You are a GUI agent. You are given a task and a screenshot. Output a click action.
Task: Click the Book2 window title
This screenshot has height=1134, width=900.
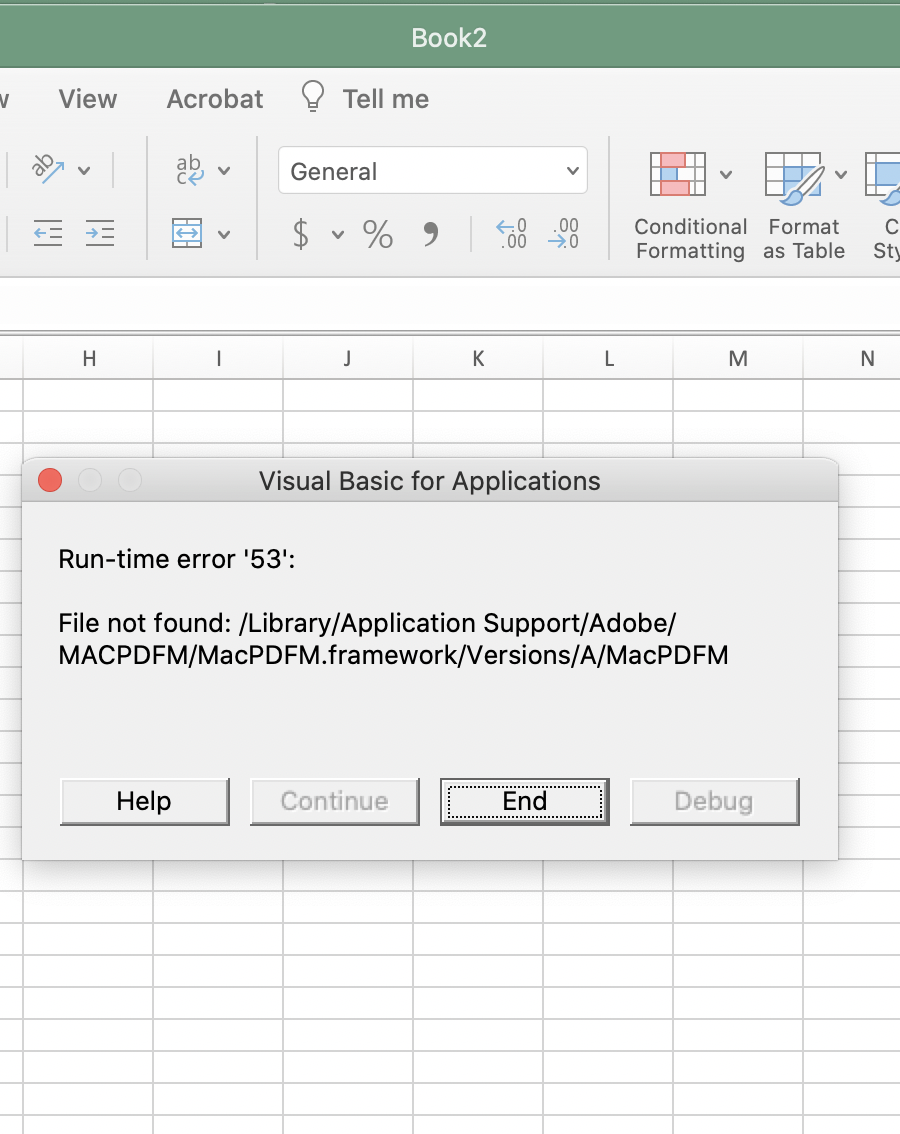point(449,38)
